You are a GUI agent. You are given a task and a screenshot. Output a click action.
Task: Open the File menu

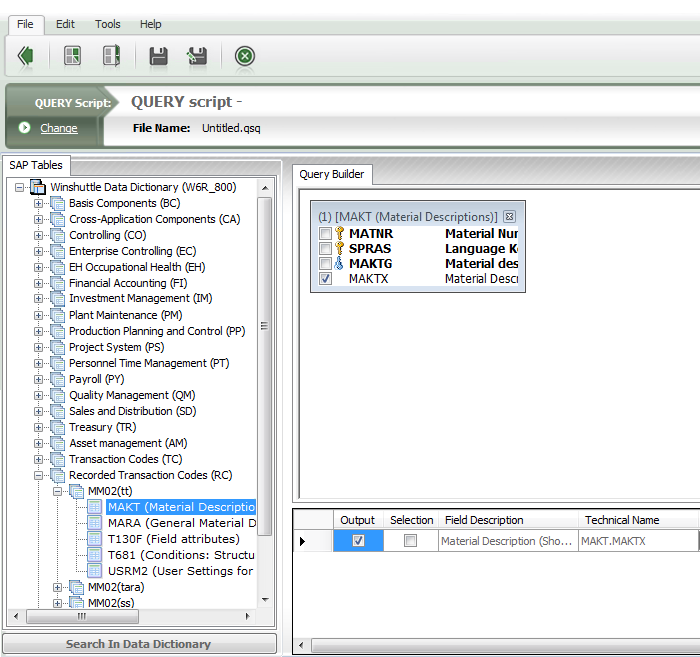pyautogui.click(x=25, y=24)
